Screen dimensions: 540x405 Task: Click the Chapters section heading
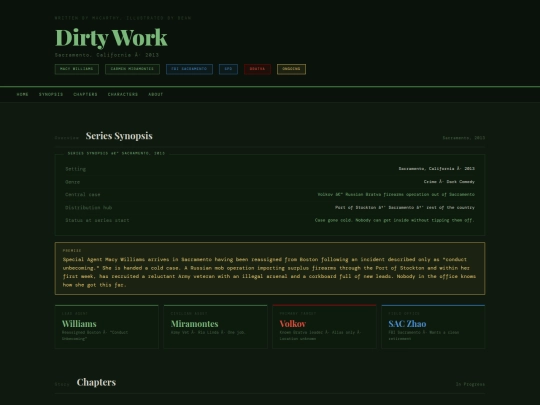coord(96,382)
